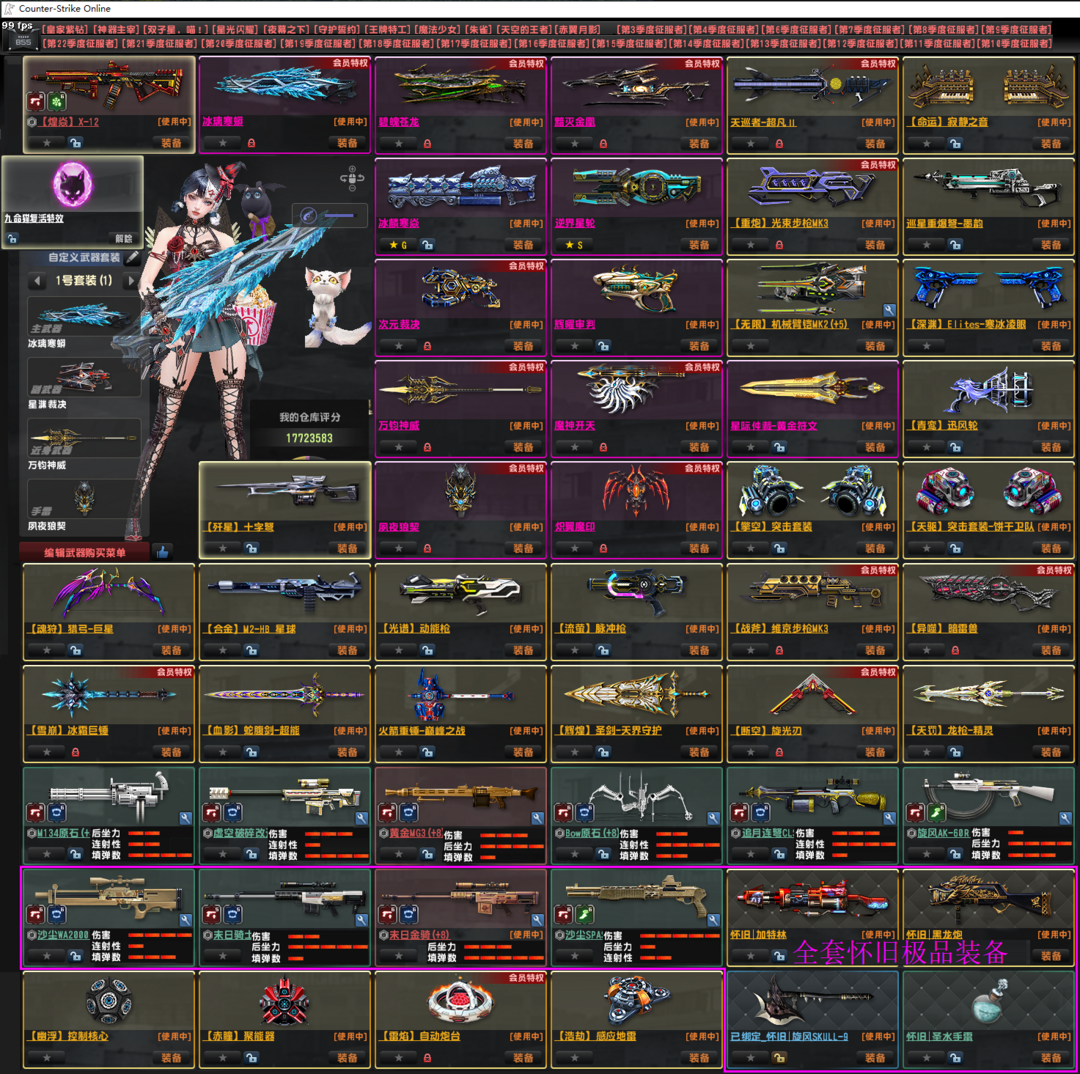Click the wrench icon on 末日金骑 card
Screen dimensions: 1080x1074
(537, 920)
